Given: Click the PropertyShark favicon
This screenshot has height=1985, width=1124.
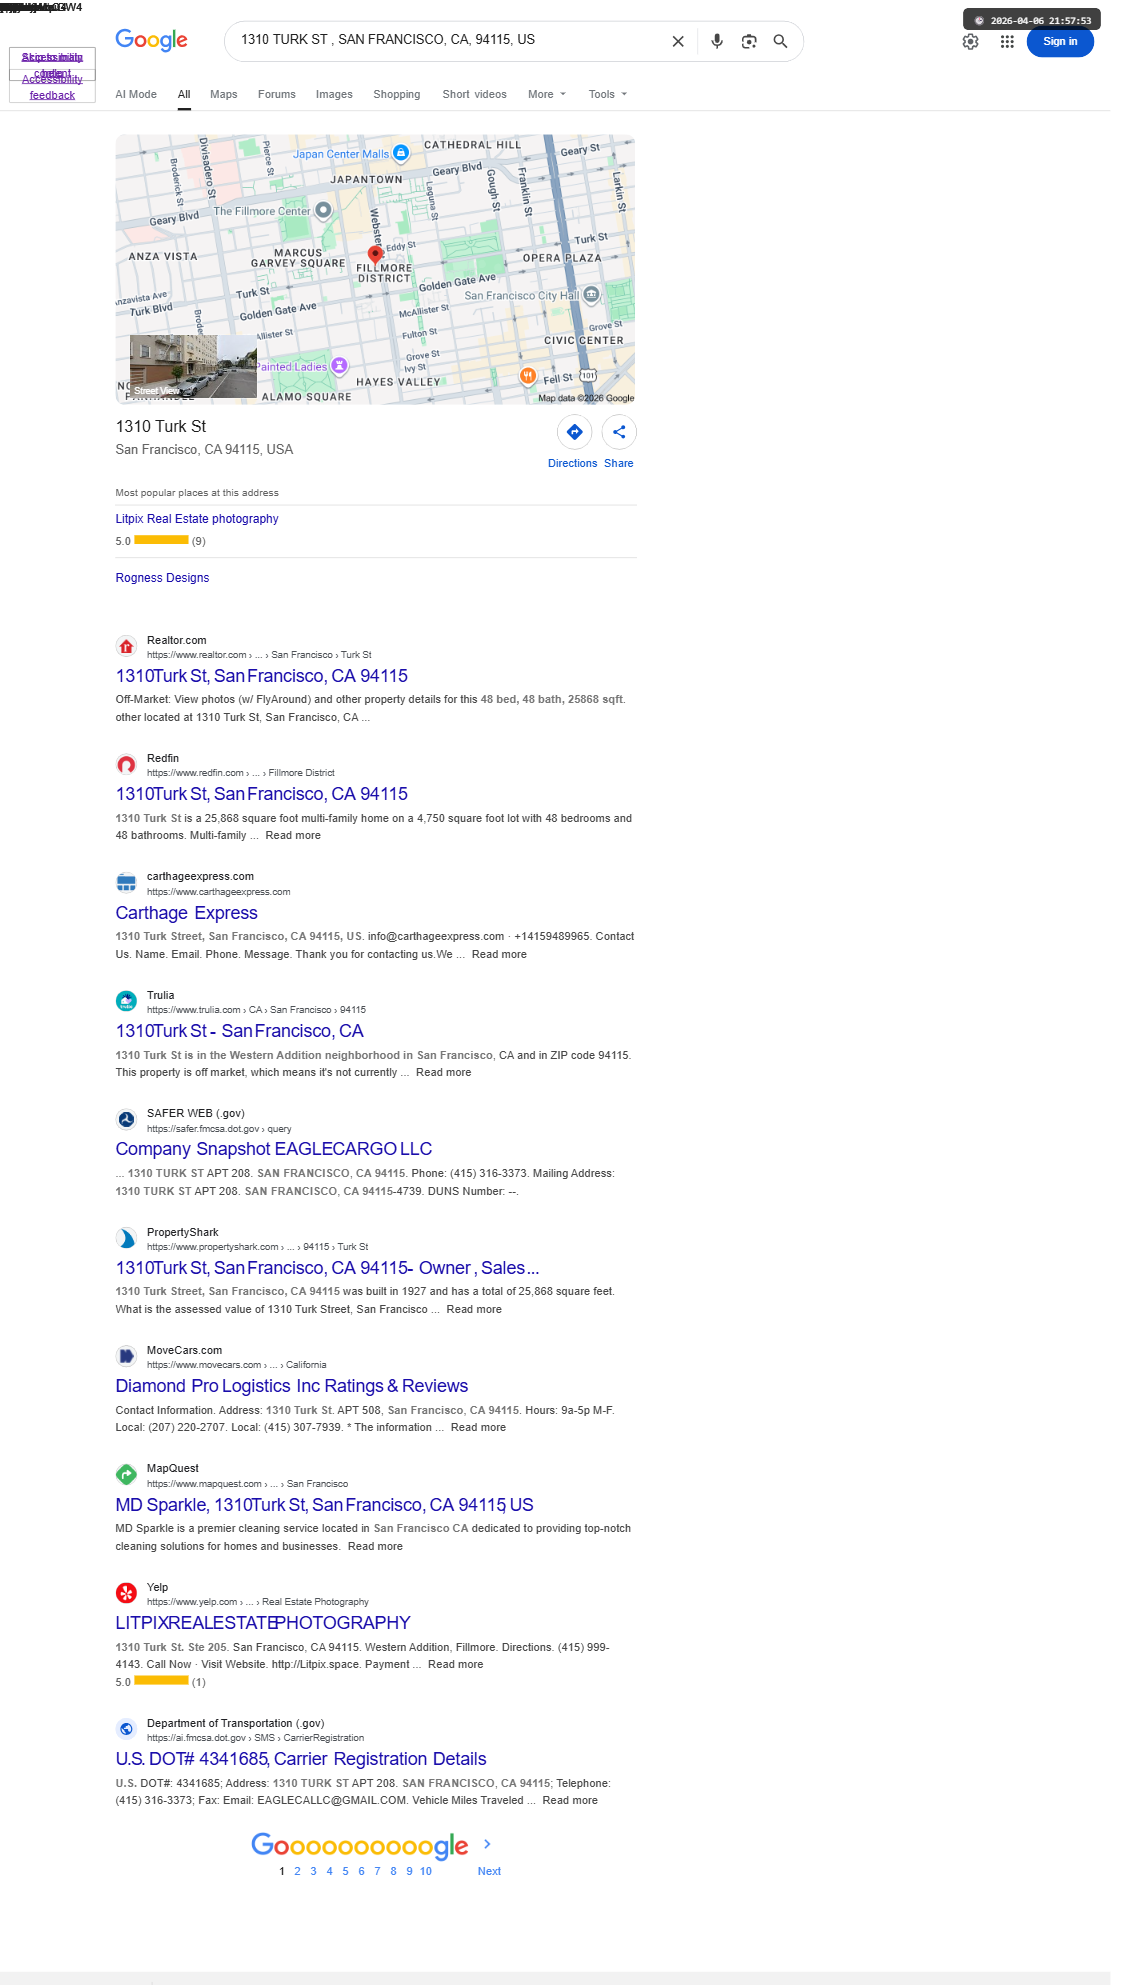Looking at the screenshot, I should pyautogui.click(x=126, y=1238).
